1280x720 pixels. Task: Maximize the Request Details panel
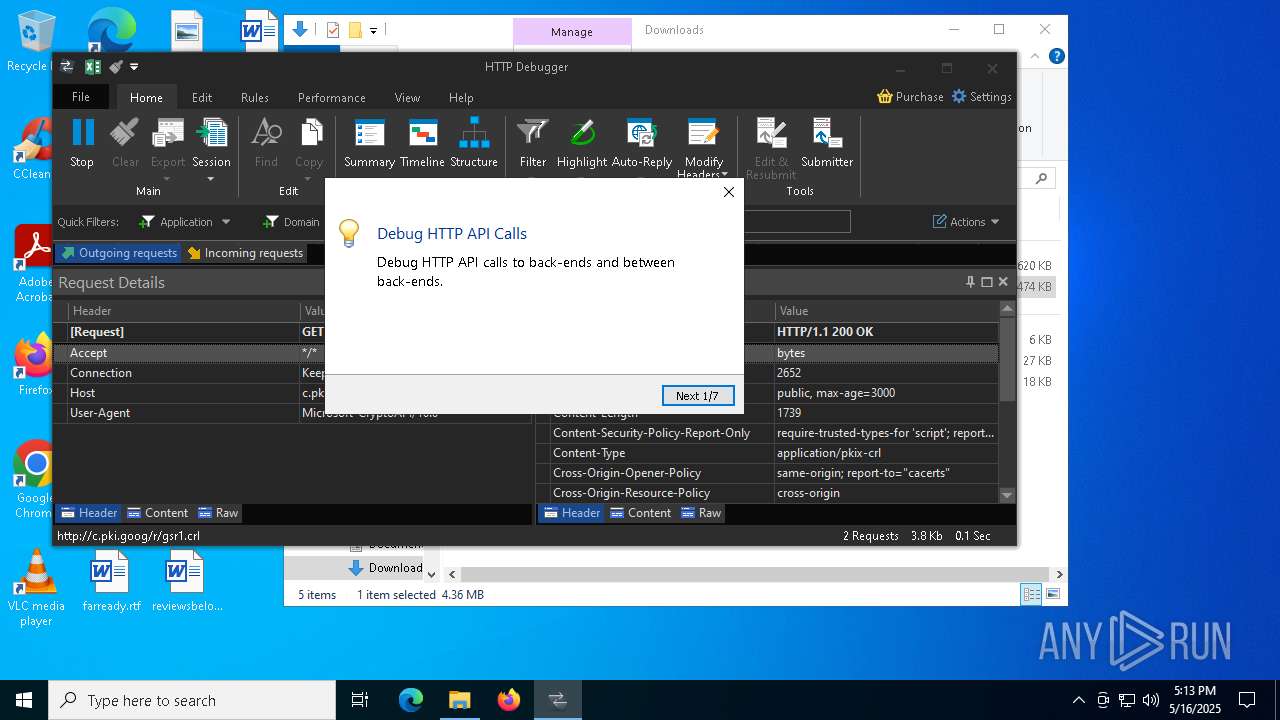pyautogui.click(x=987, y=282)
